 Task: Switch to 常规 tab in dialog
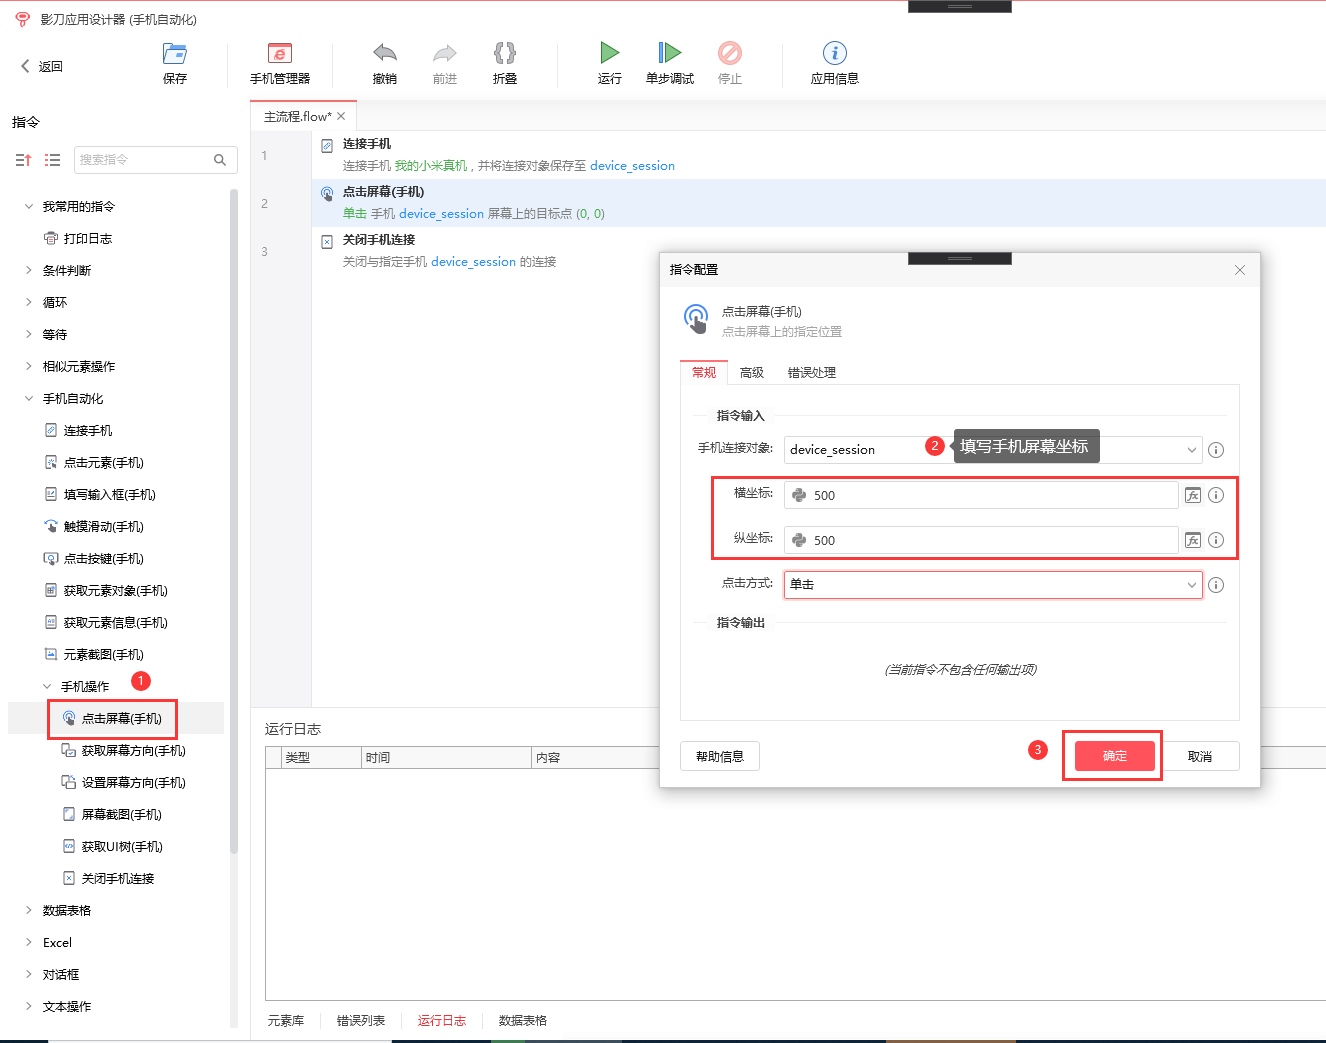[x=704, y=372]
